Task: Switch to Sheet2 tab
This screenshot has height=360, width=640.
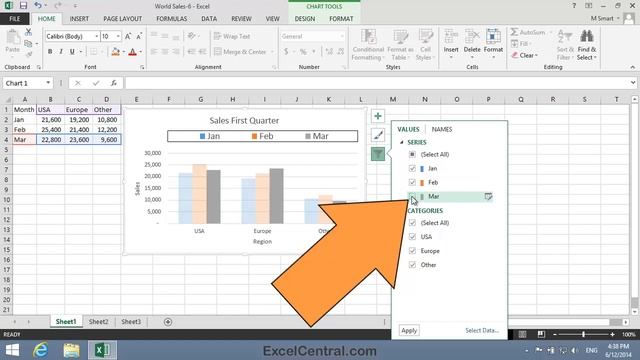Action: [98, 322]
